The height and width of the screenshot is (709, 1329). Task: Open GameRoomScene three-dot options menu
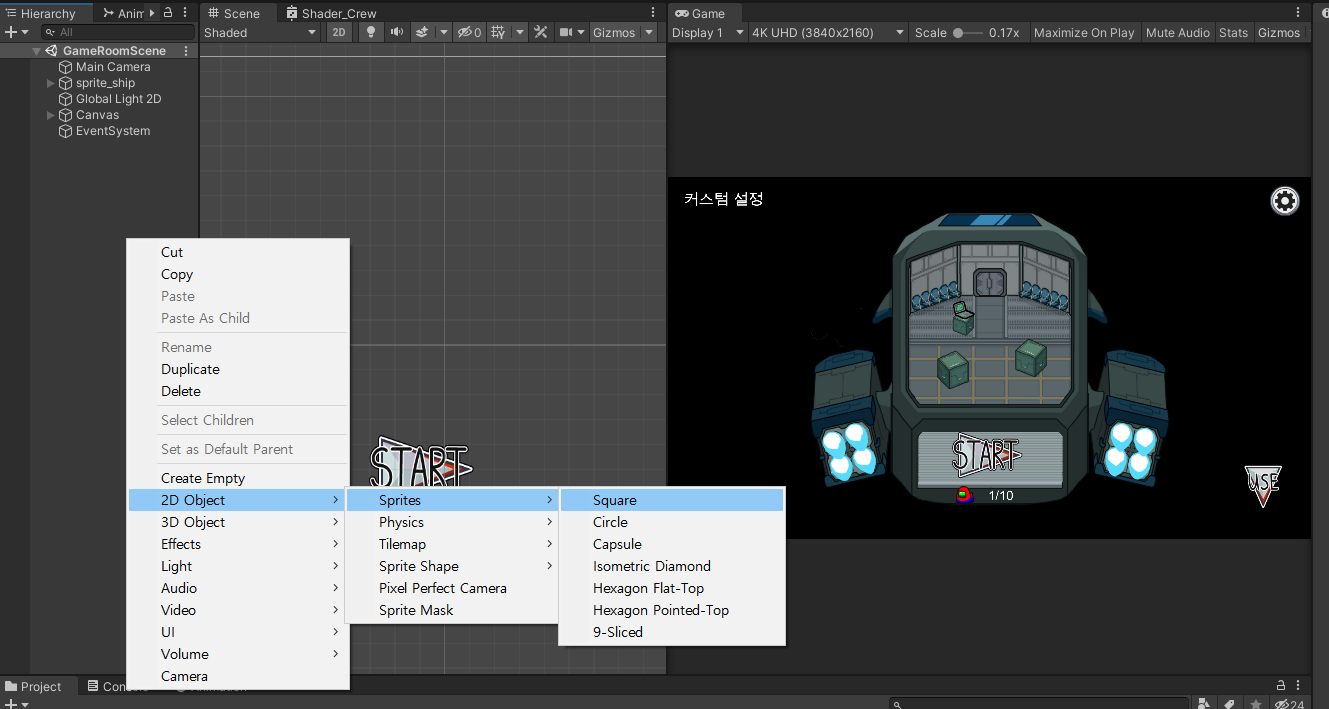[187, 51]
